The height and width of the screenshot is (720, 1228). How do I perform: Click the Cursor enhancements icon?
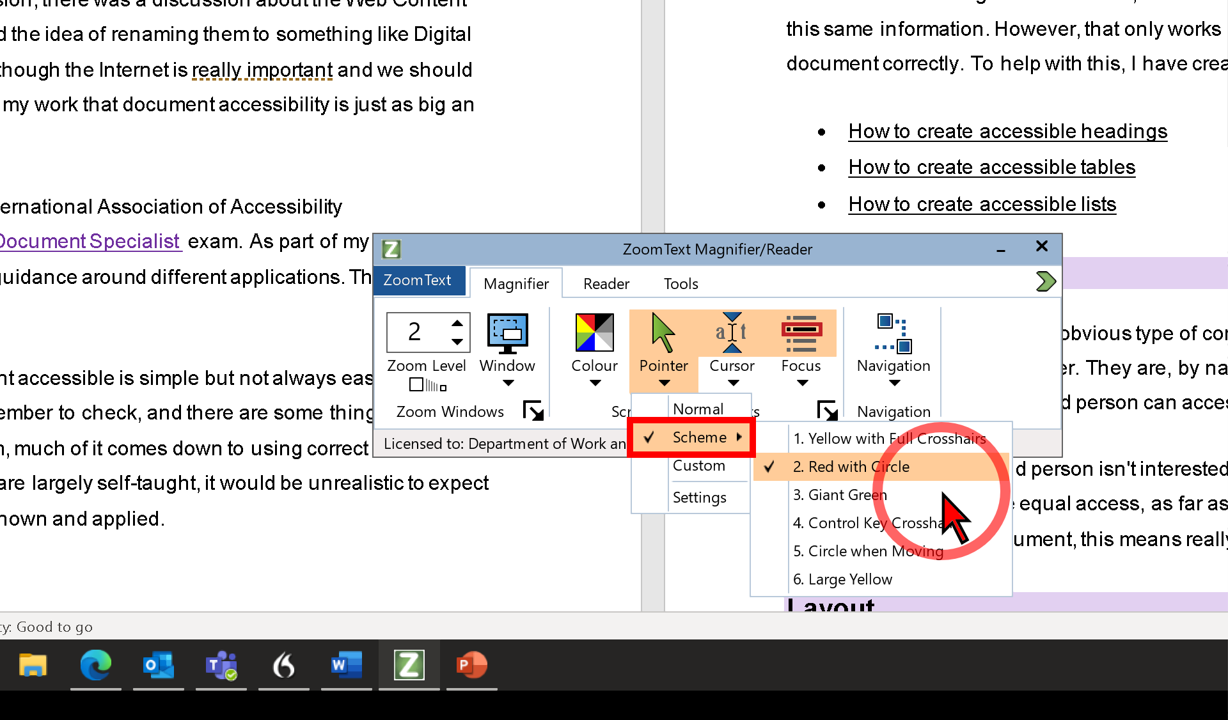(x=732, y=332)
